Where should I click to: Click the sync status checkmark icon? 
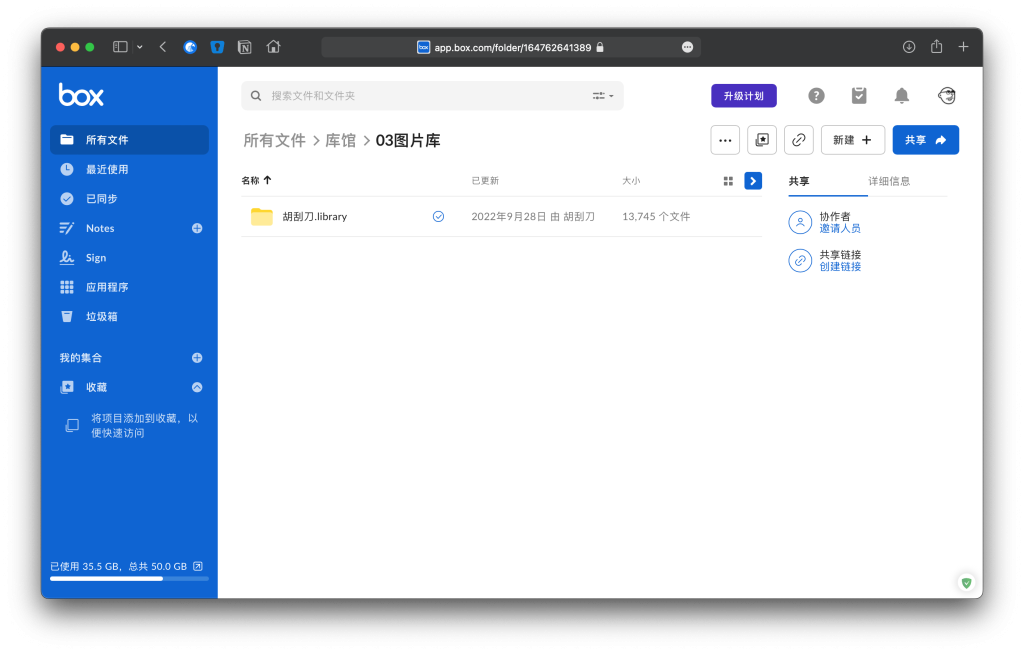tap(438, 216)
